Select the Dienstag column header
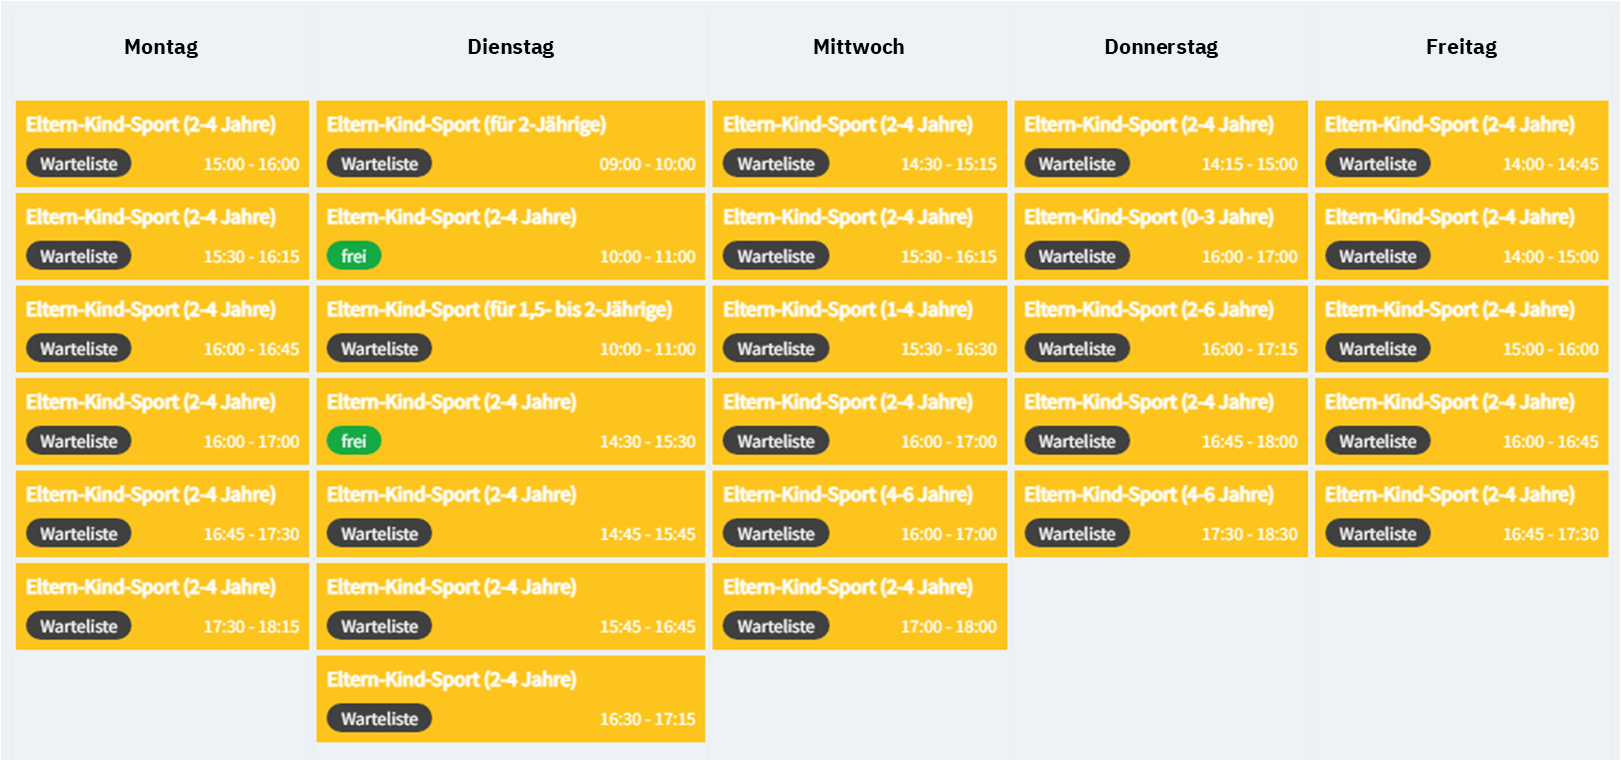Screen dimensions: 1621x760 pos(510,47)
